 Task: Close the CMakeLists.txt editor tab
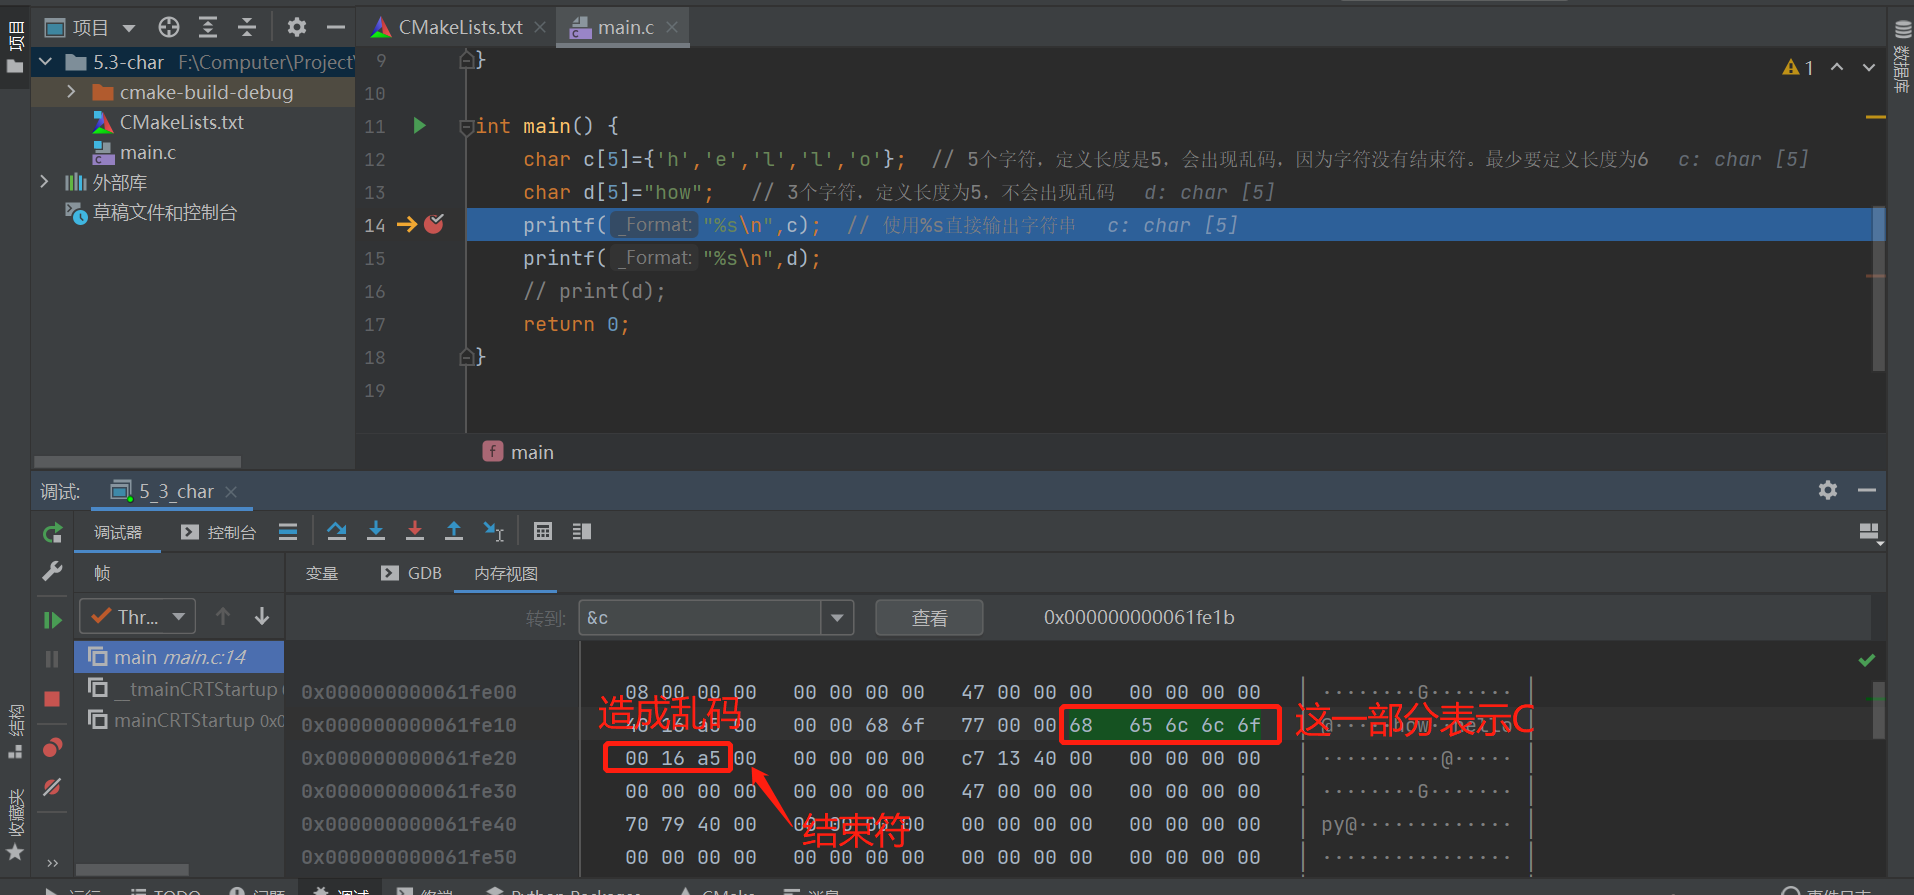tap(540, 27)
